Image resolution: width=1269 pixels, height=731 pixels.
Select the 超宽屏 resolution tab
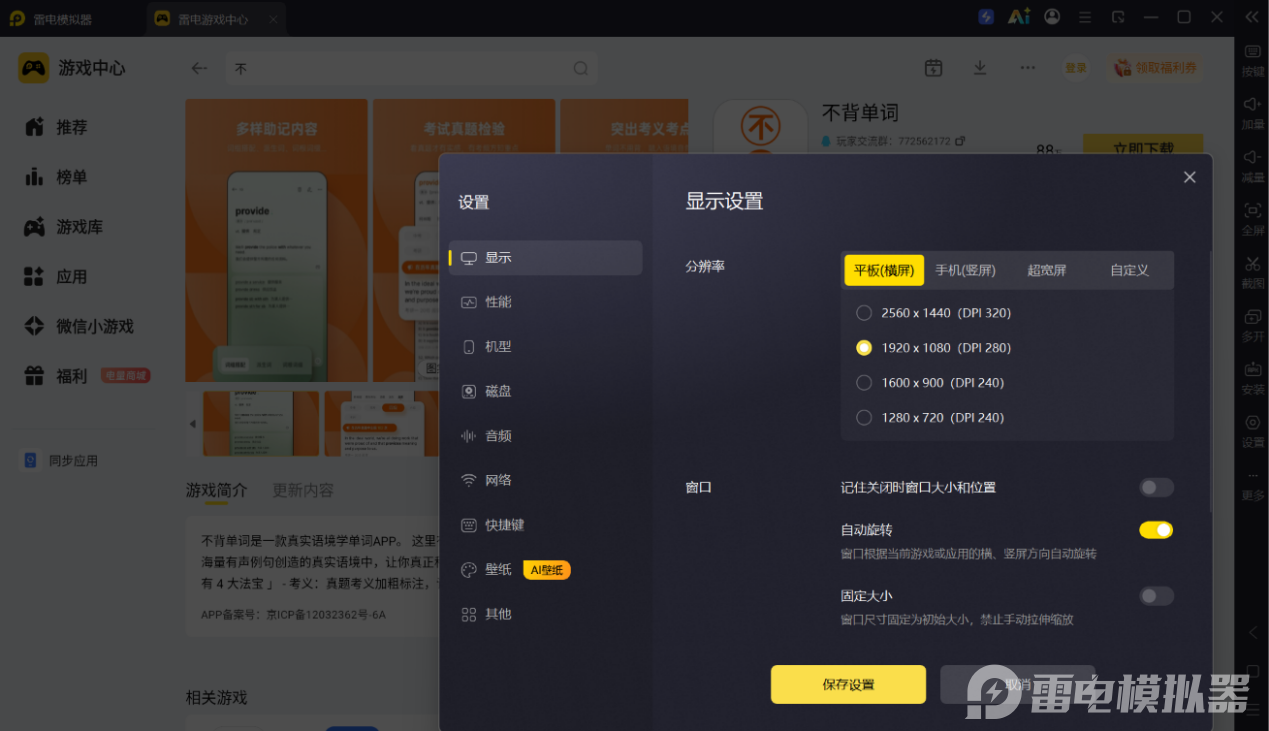point(1047,270)
